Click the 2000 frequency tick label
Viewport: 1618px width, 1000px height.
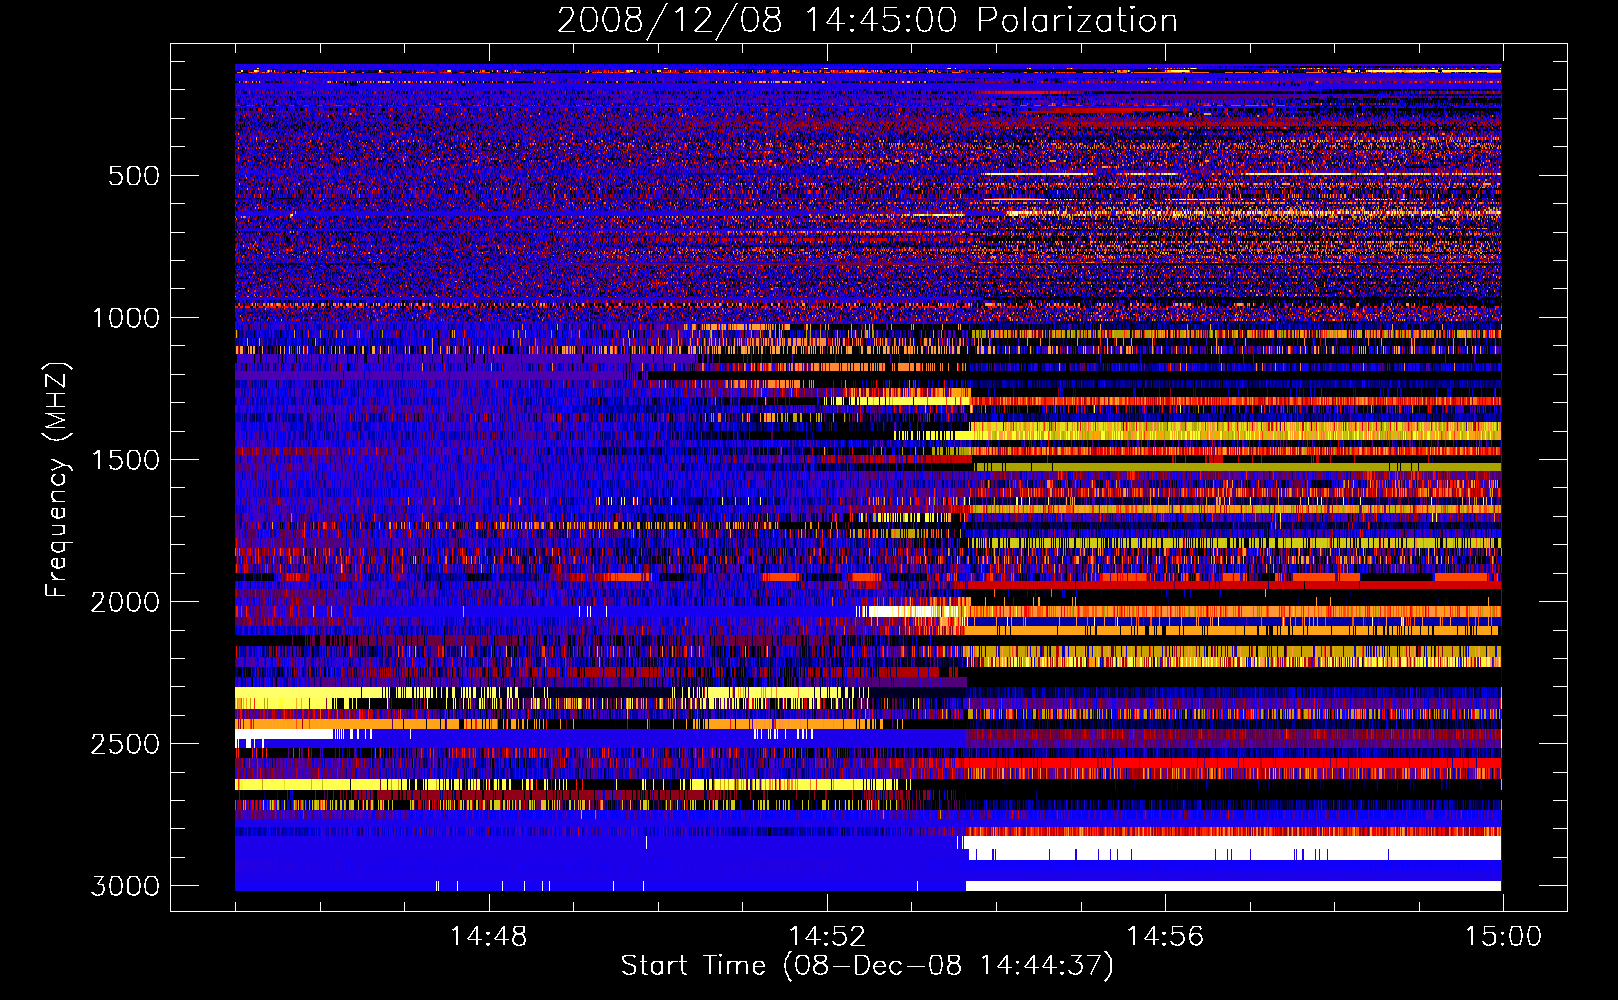[x=125, y=602]
